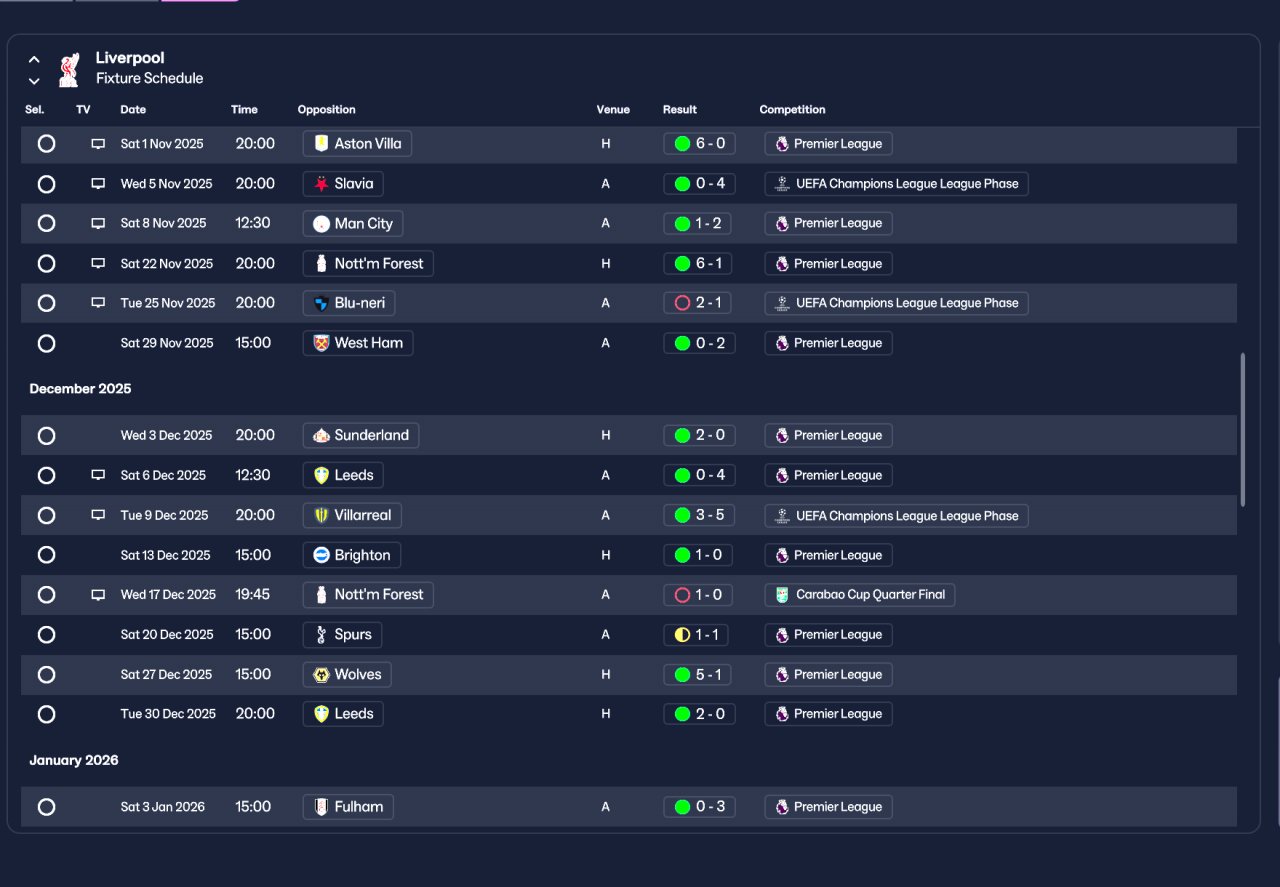Open Premier League link in Brighton row
Screen dimensions: 1280x887
(828, 555)
